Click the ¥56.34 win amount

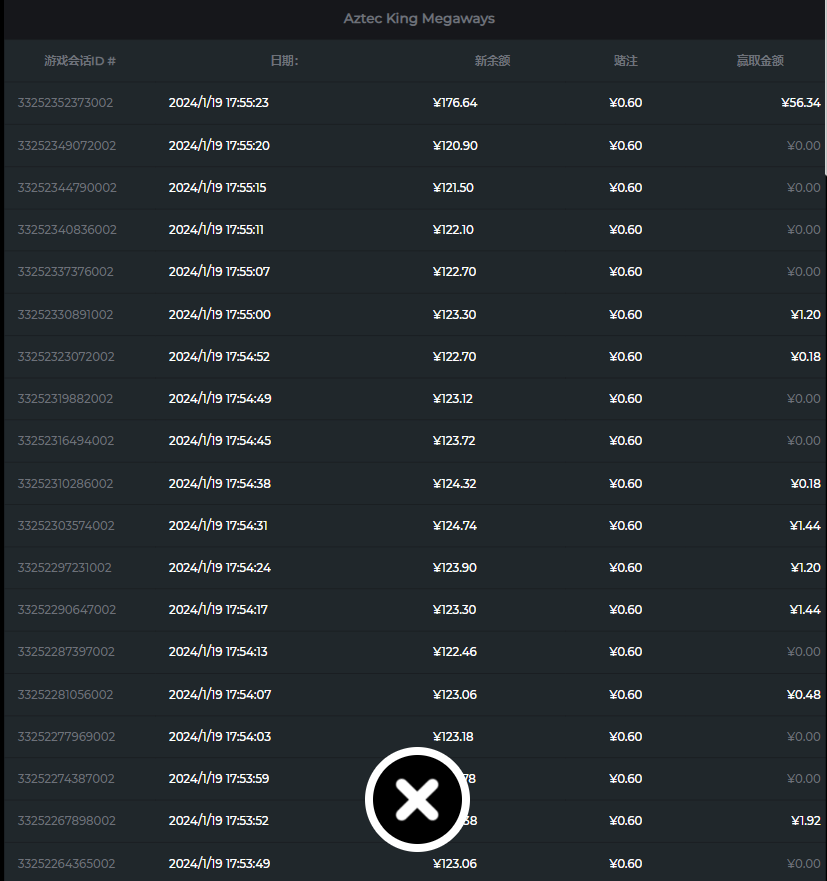click(801, 103)
